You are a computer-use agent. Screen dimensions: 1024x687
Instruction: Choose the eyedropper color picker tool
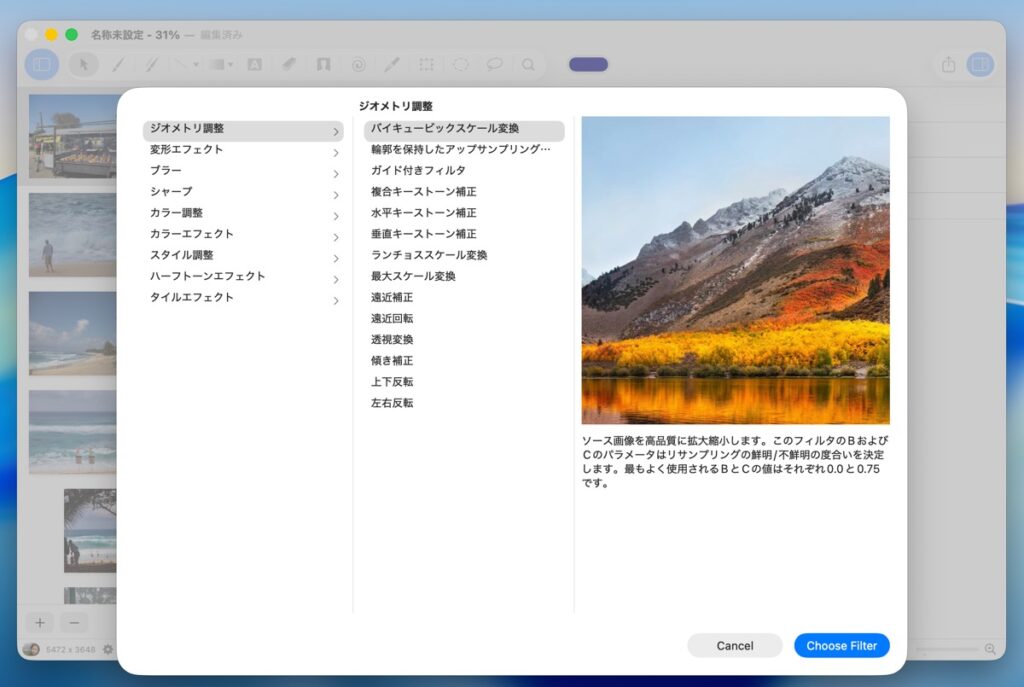pos(391,64)
